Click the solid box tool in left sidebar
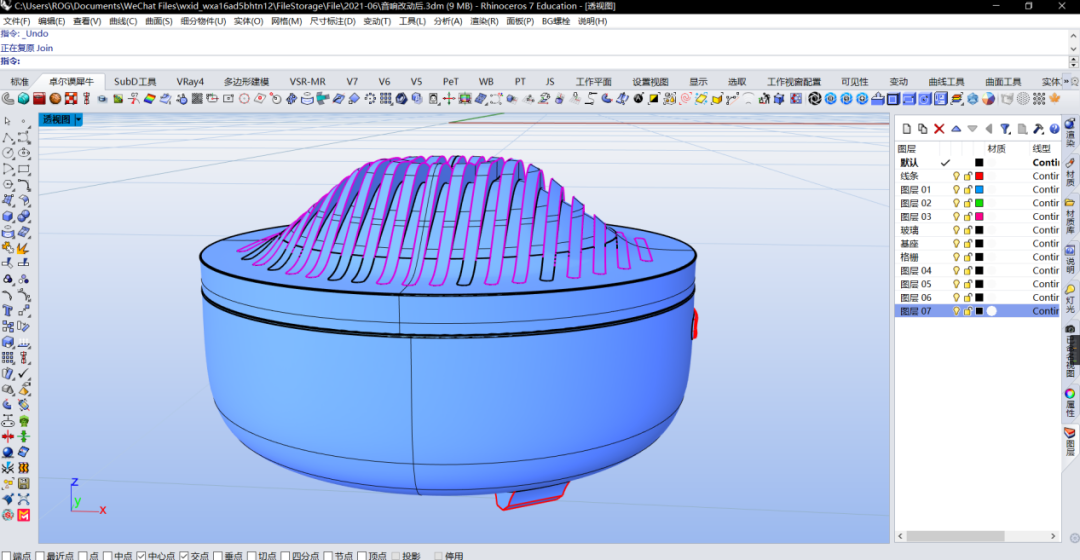The width and height of the screenshot is (1080, 560). [8, 216]
